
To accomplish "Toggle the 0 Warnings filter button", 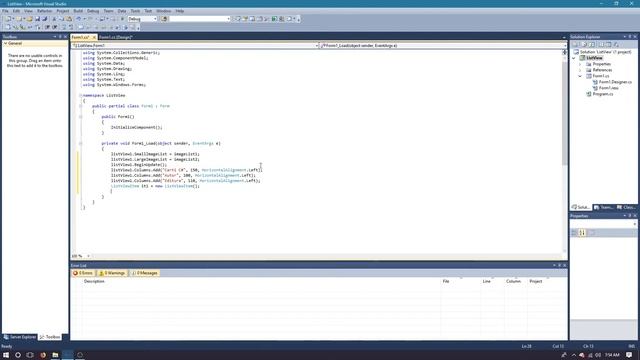I will coord(112,273).
